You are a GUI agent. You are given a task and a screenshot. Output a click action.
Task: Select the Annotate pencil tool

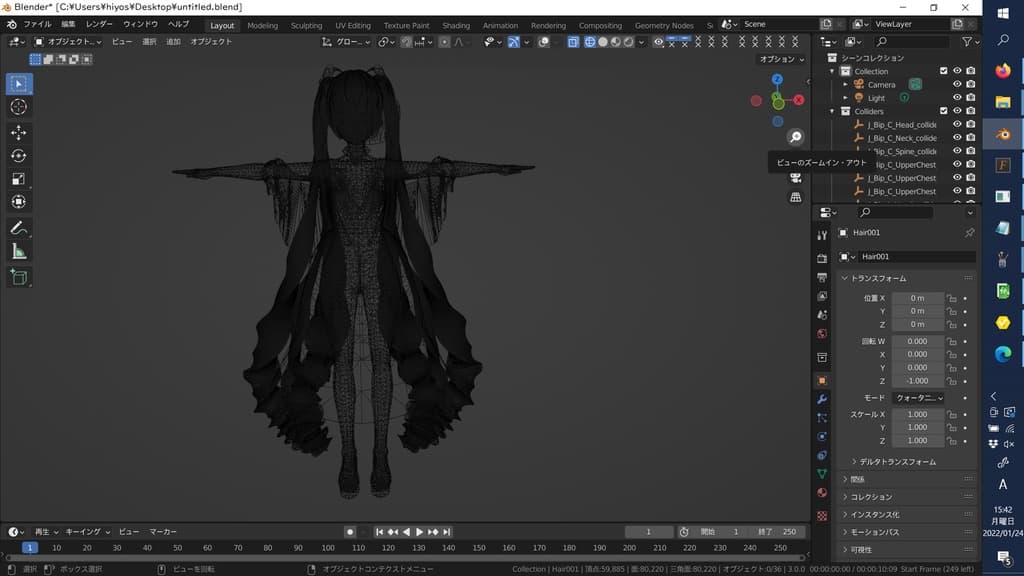point(19,228)
